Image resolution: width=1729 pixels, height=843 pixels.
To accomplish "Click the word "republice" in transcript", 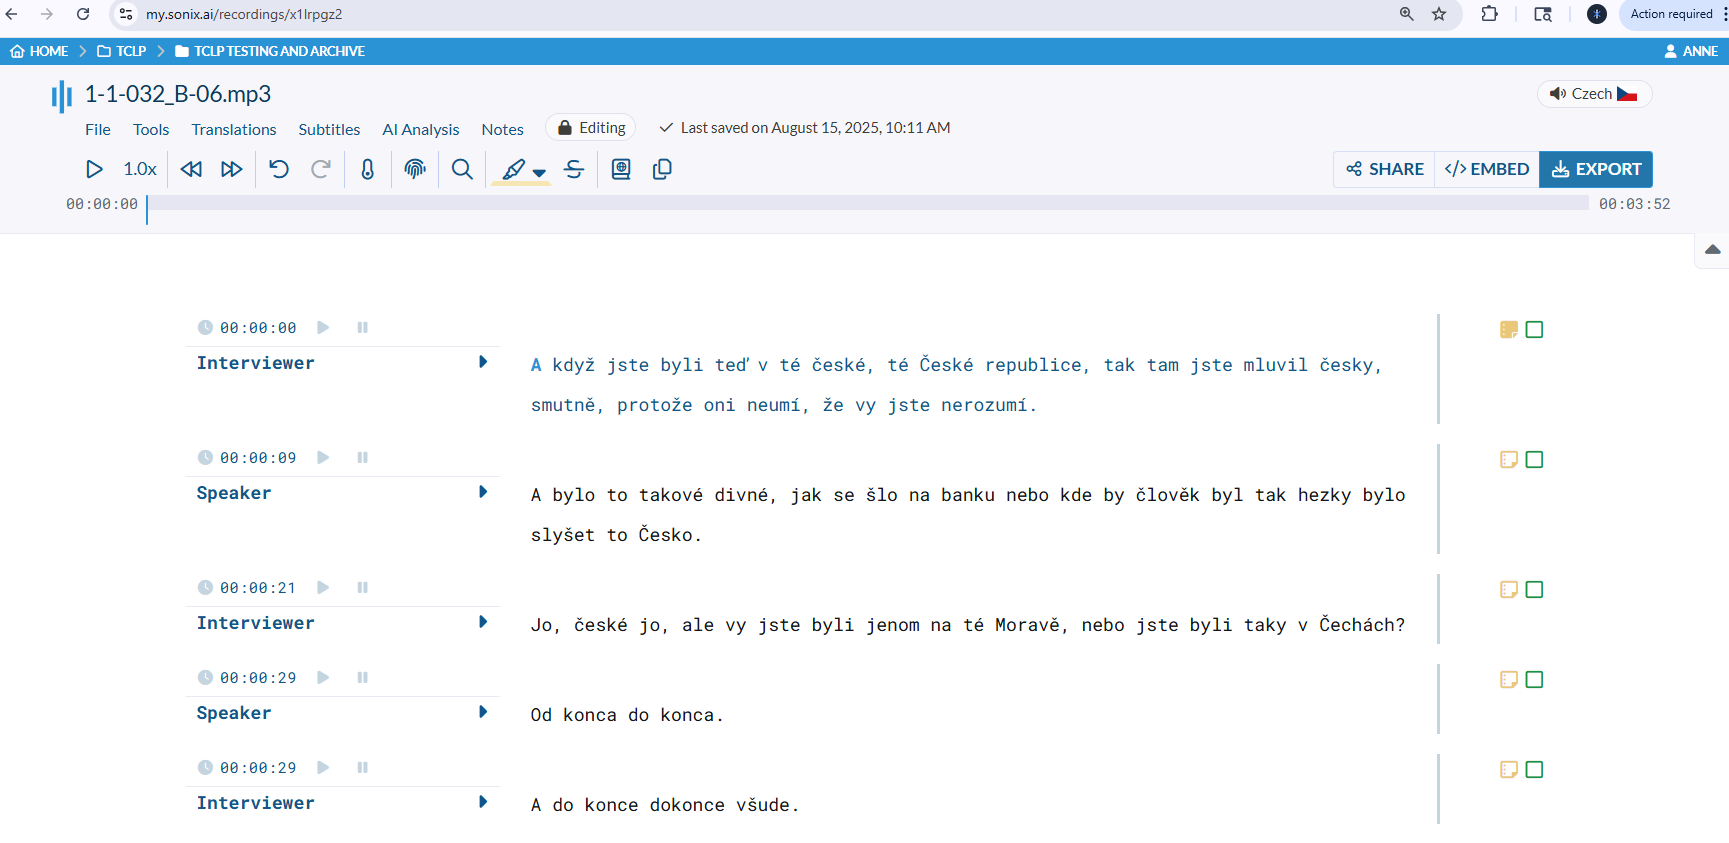I will [1033, 365].
